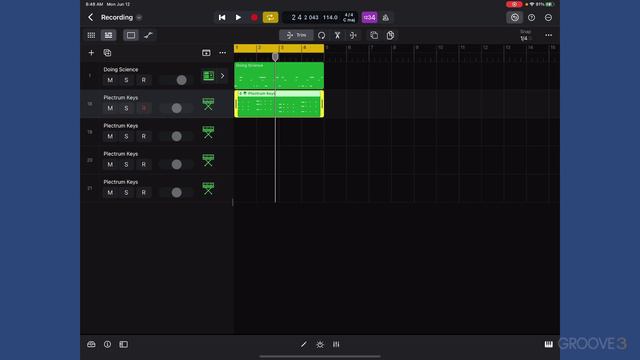Image resolution: width=640 pixels, height=360 pixels.
Task: Duplicate the track with the duplicate icon
Action: pos(107,53)
